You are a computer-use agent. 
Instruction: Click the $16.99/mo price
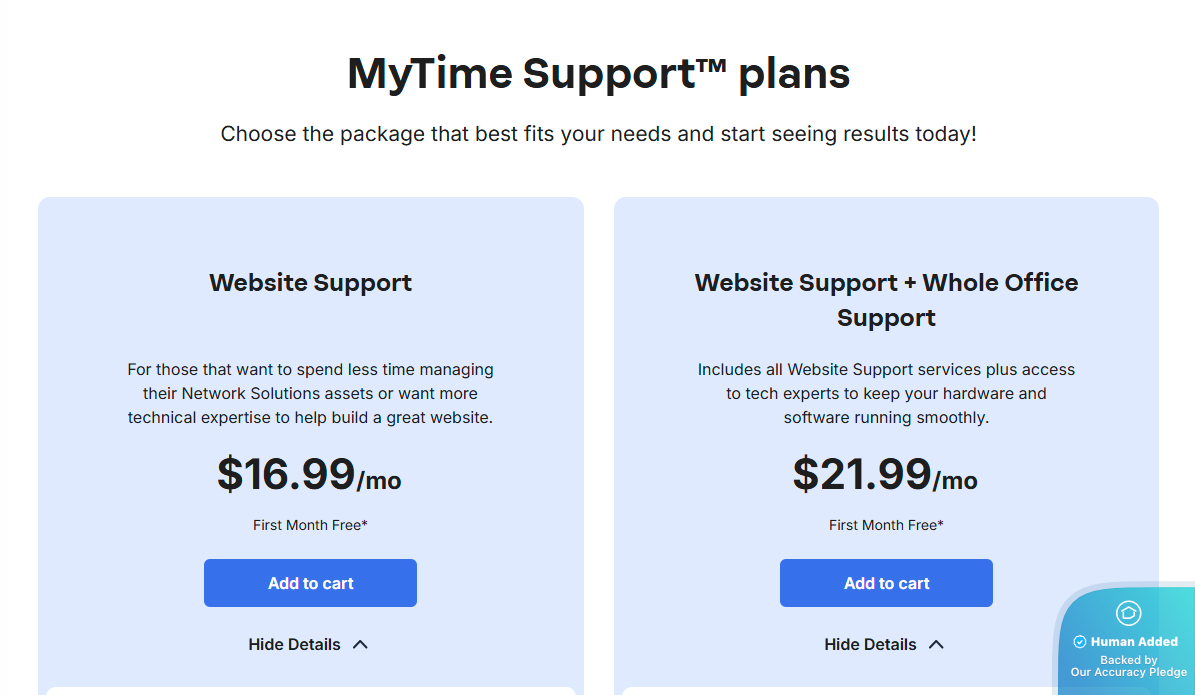click(x=309, y=475)
